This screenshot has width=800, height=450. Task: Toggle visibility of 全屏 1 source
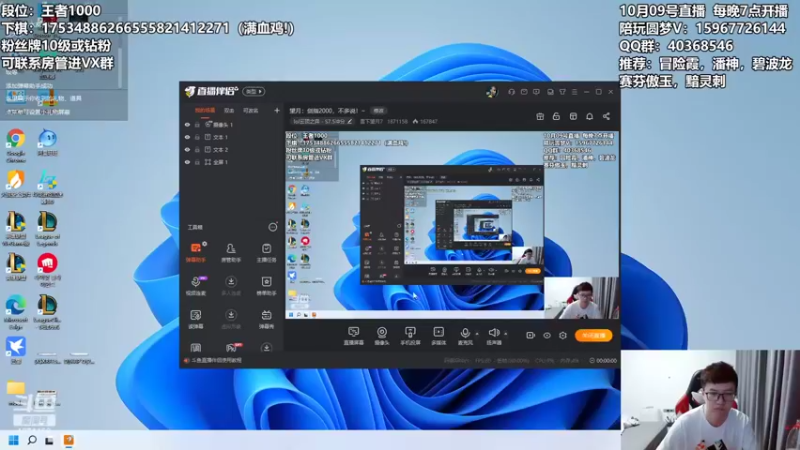click(x=187, y=162)
